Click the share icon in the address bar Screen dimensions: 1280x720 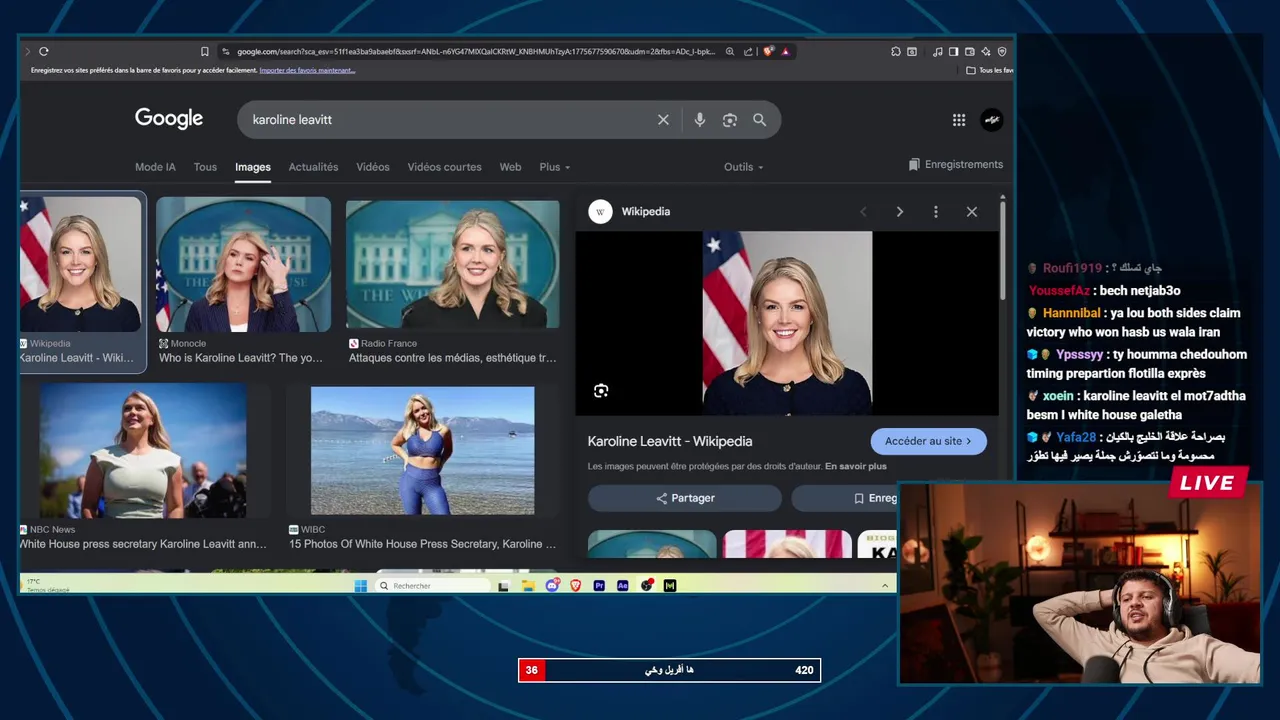point(748,51)
